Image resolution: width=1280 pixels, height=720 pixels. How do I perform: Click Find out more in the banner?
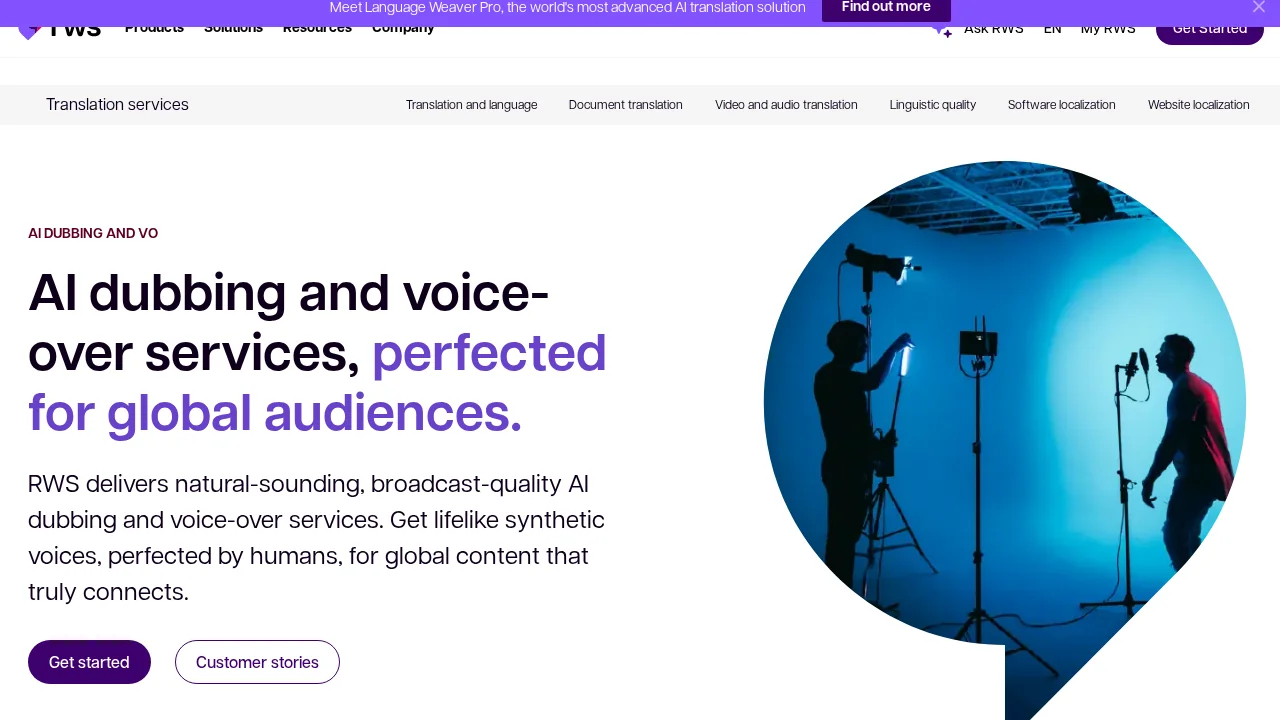(886, 9)
